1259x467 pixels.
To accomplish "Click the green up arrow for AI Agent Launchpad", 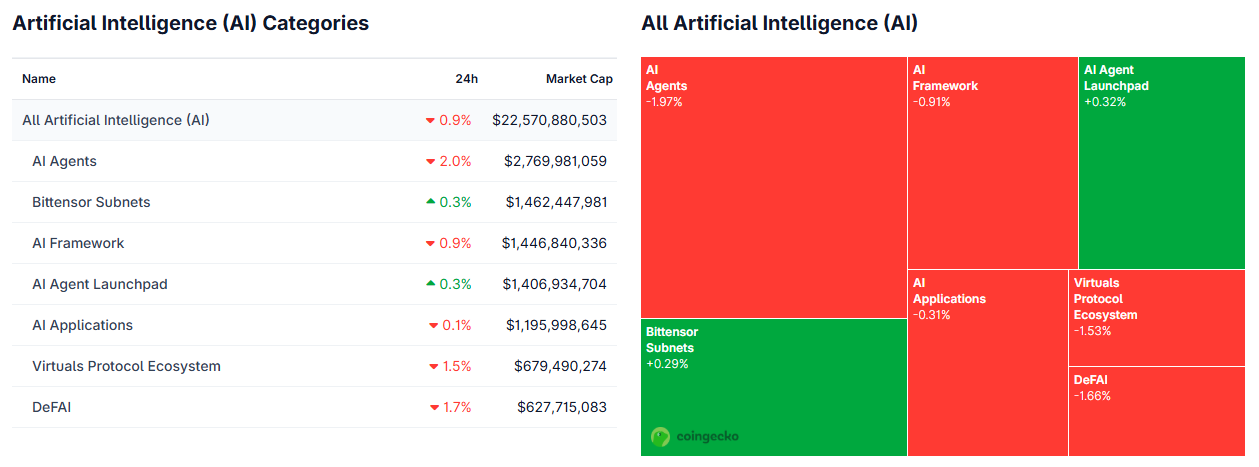I will point(430,284).
